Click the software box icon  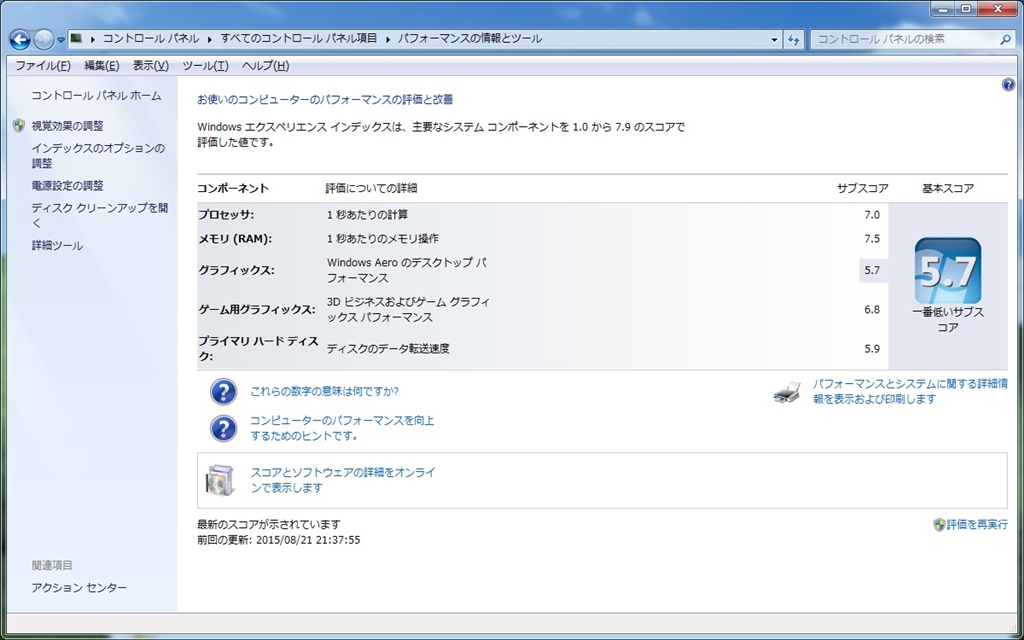[219, 480]
